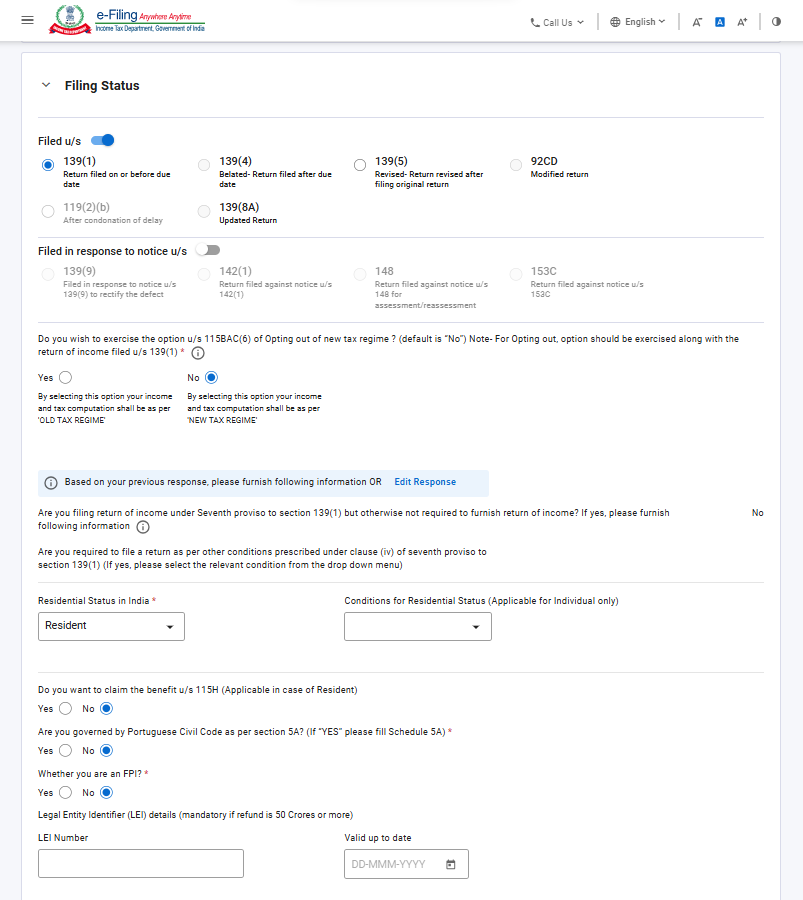Select the 148 notice radio button
803x900 pixels.
360,274
